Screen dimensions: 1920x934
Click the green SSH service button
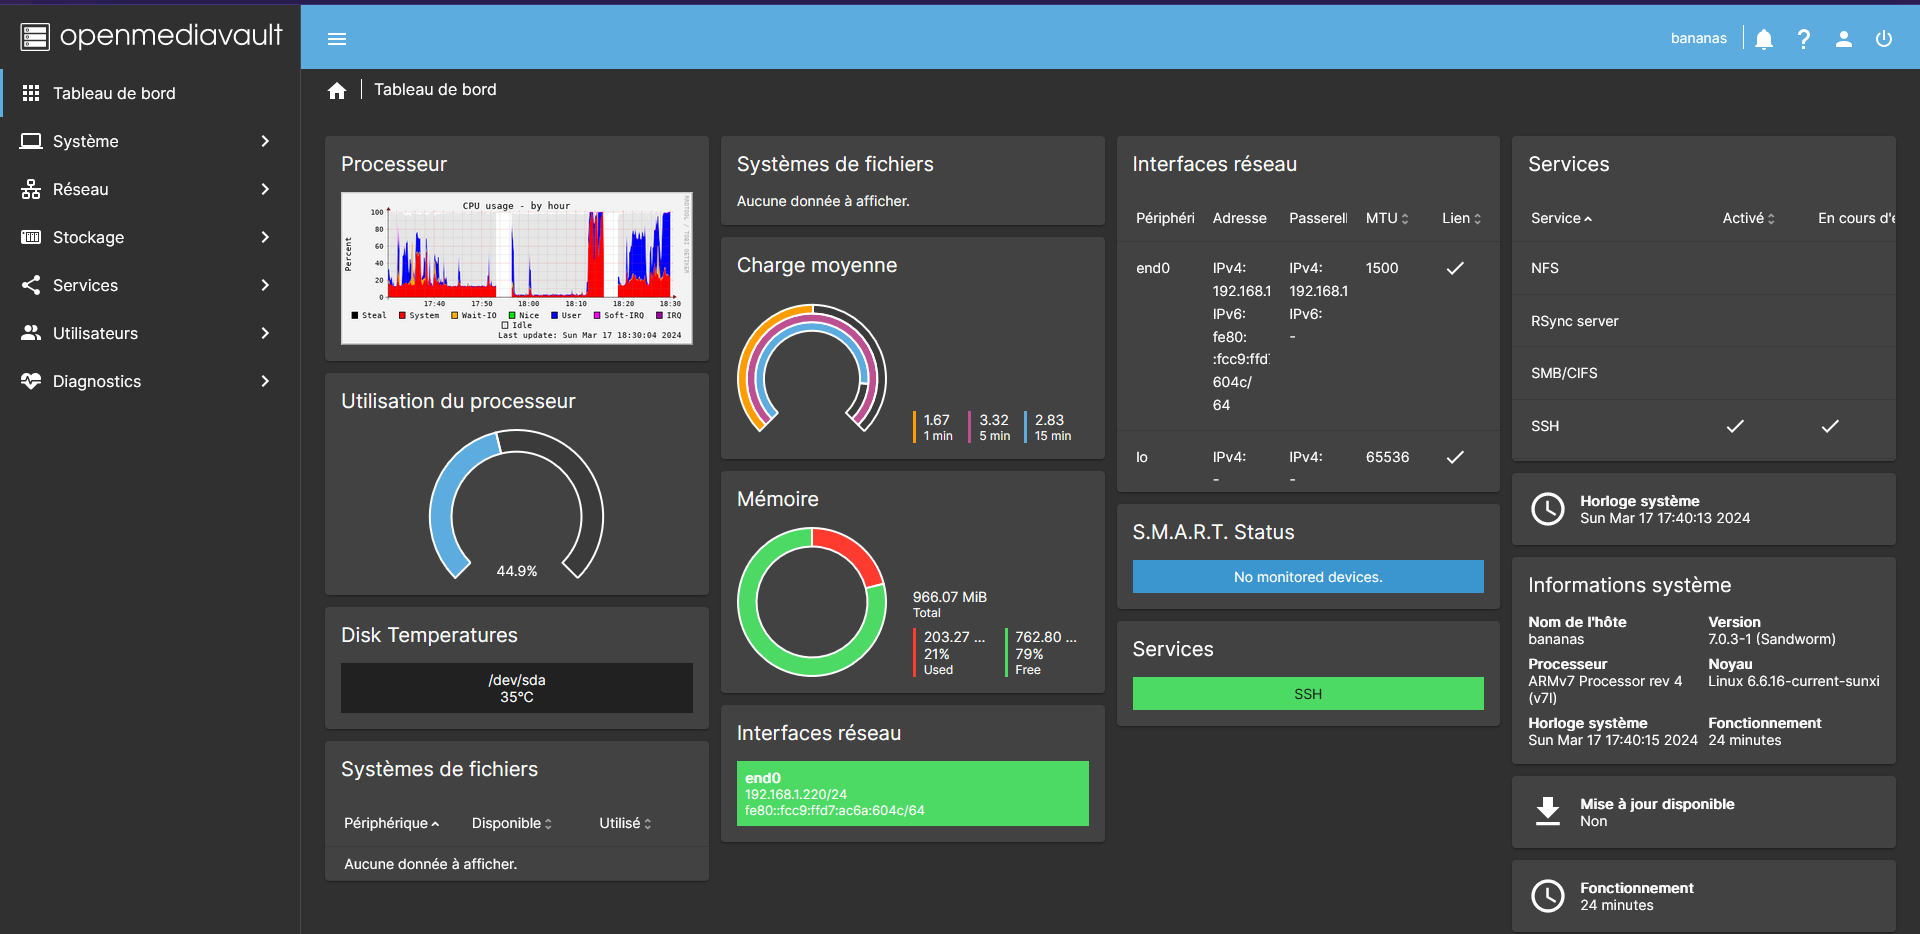pos(1307,693)
